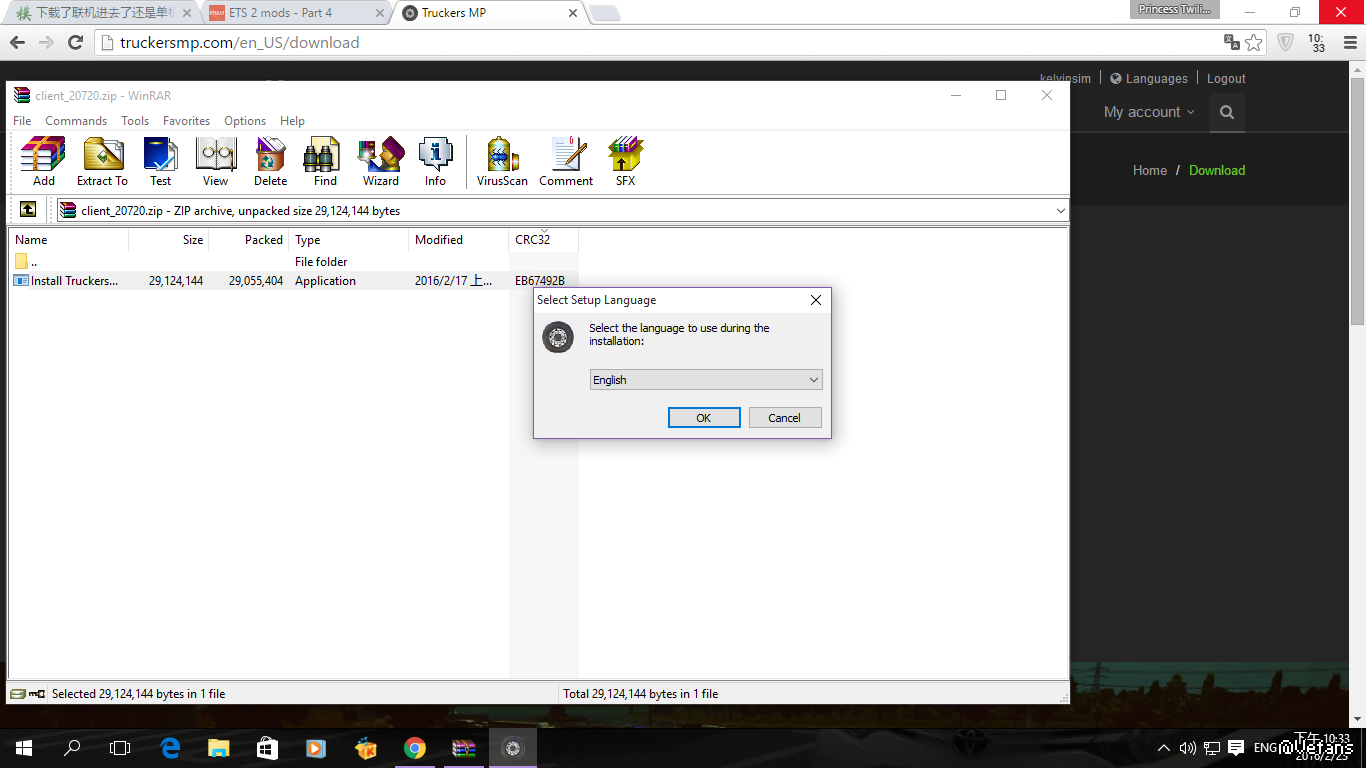Open the Options menu in WinRAR

tap(245, 121)
